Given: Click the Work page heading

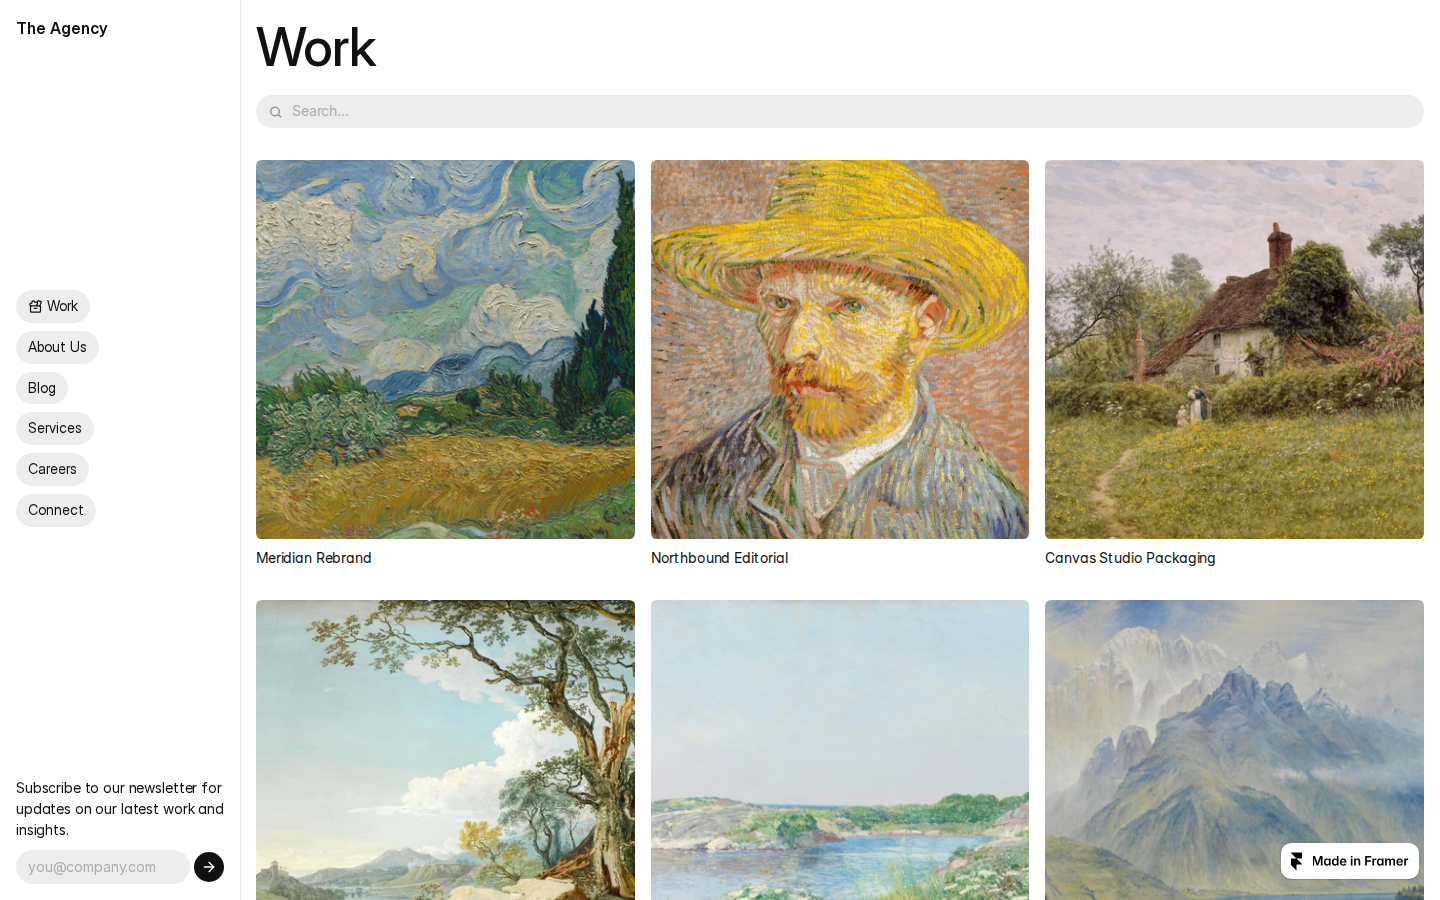Looking at the screenshot, I should (316, 47).
